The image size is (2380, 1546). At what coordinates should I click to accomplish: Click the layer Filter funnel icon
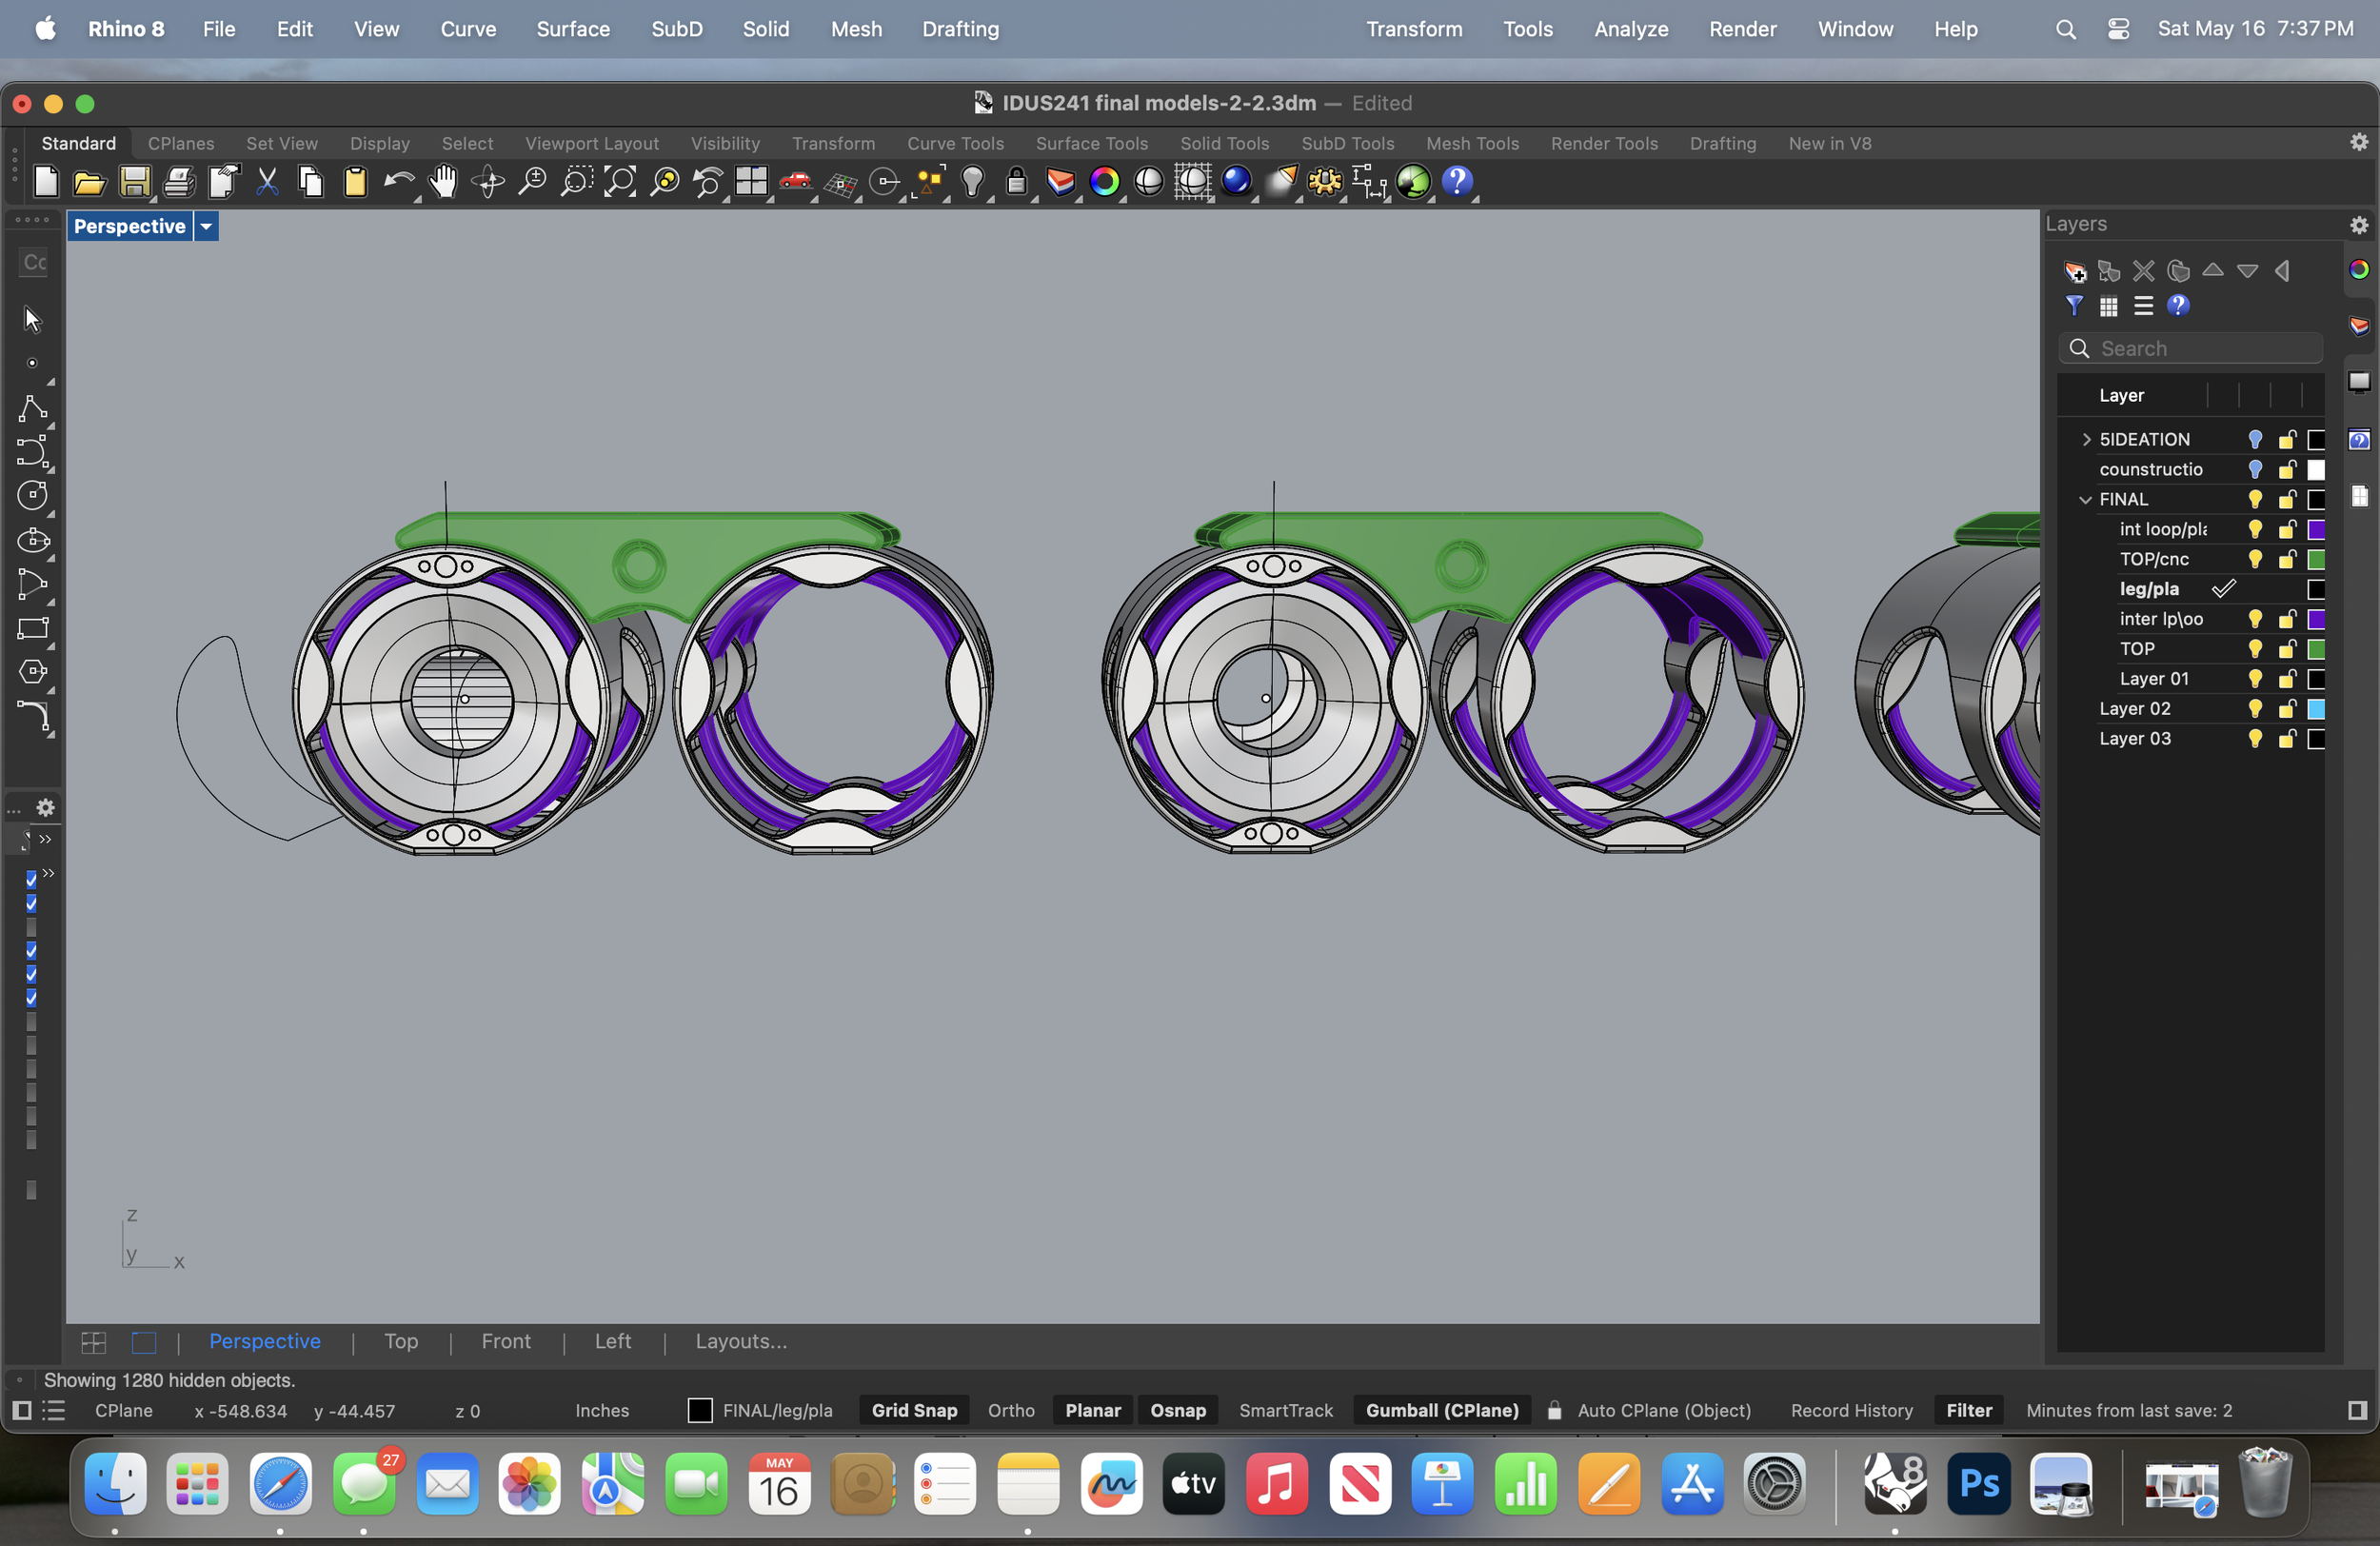2075,306
